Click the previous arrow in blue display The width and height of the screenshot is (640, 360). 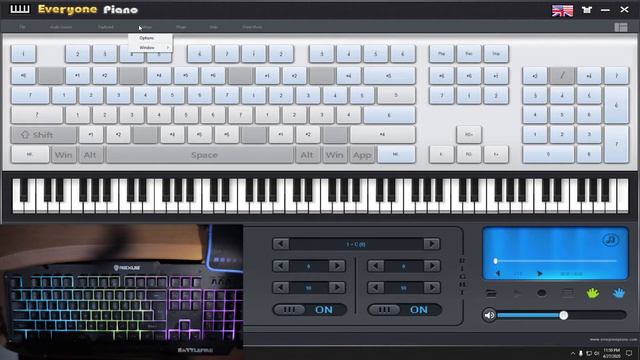click(x=498, y=273)
